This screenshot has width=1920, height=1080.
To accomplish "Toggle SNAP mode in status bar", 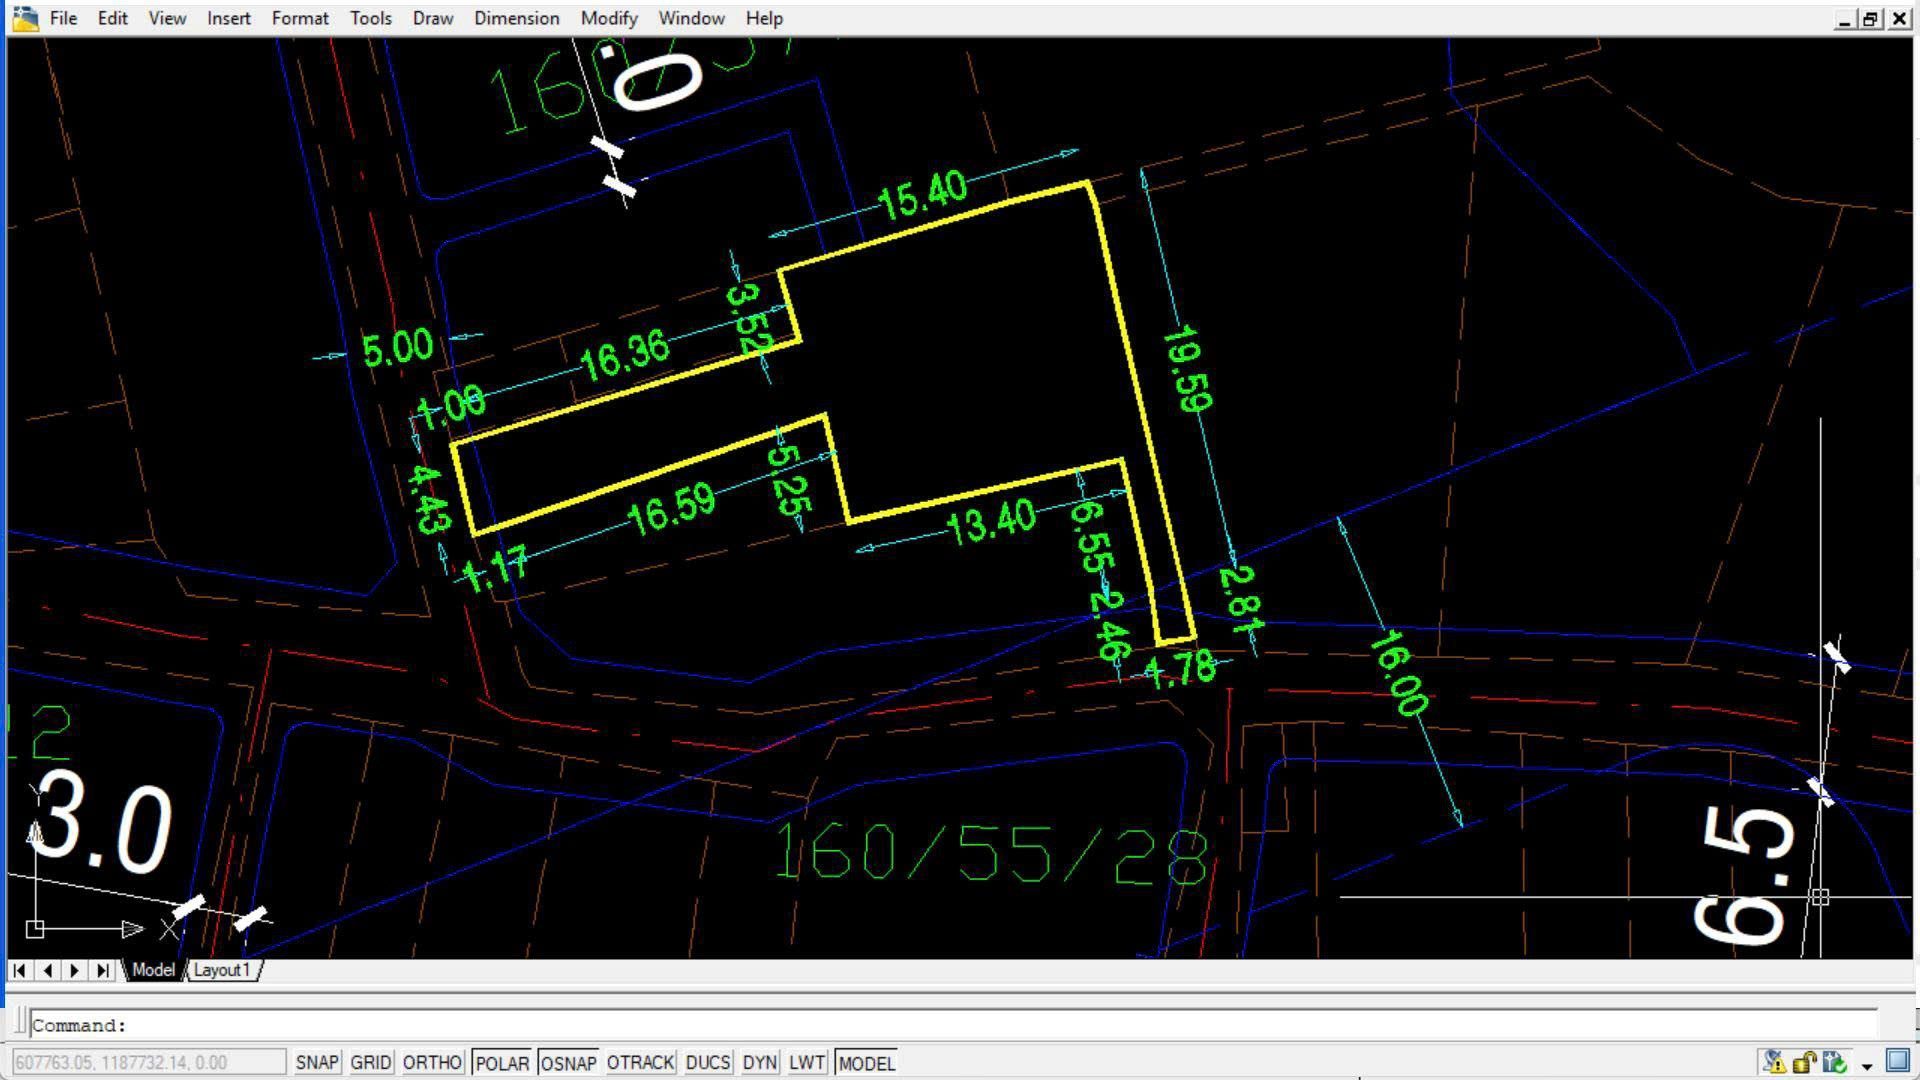I will tap(317, 1063).
